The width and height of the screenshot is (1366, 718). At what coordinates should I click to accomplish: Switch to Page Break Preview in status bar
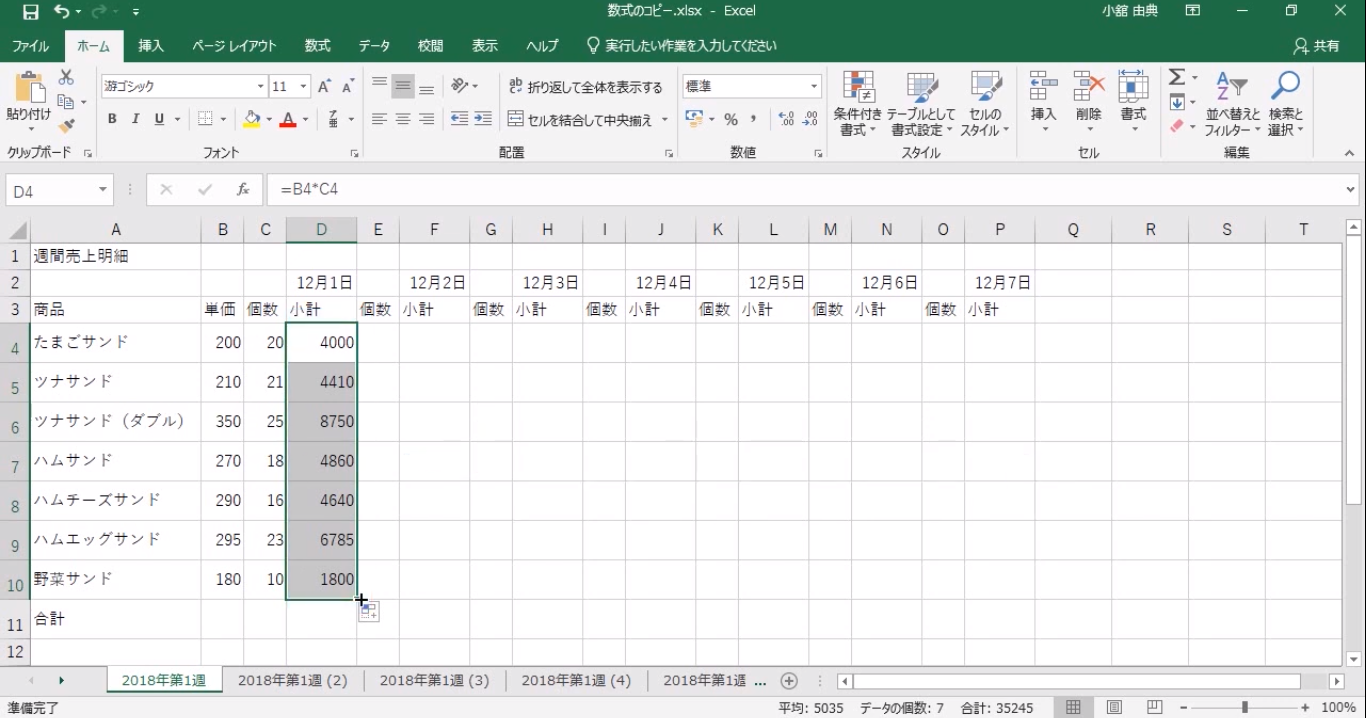click(1154, 707)
